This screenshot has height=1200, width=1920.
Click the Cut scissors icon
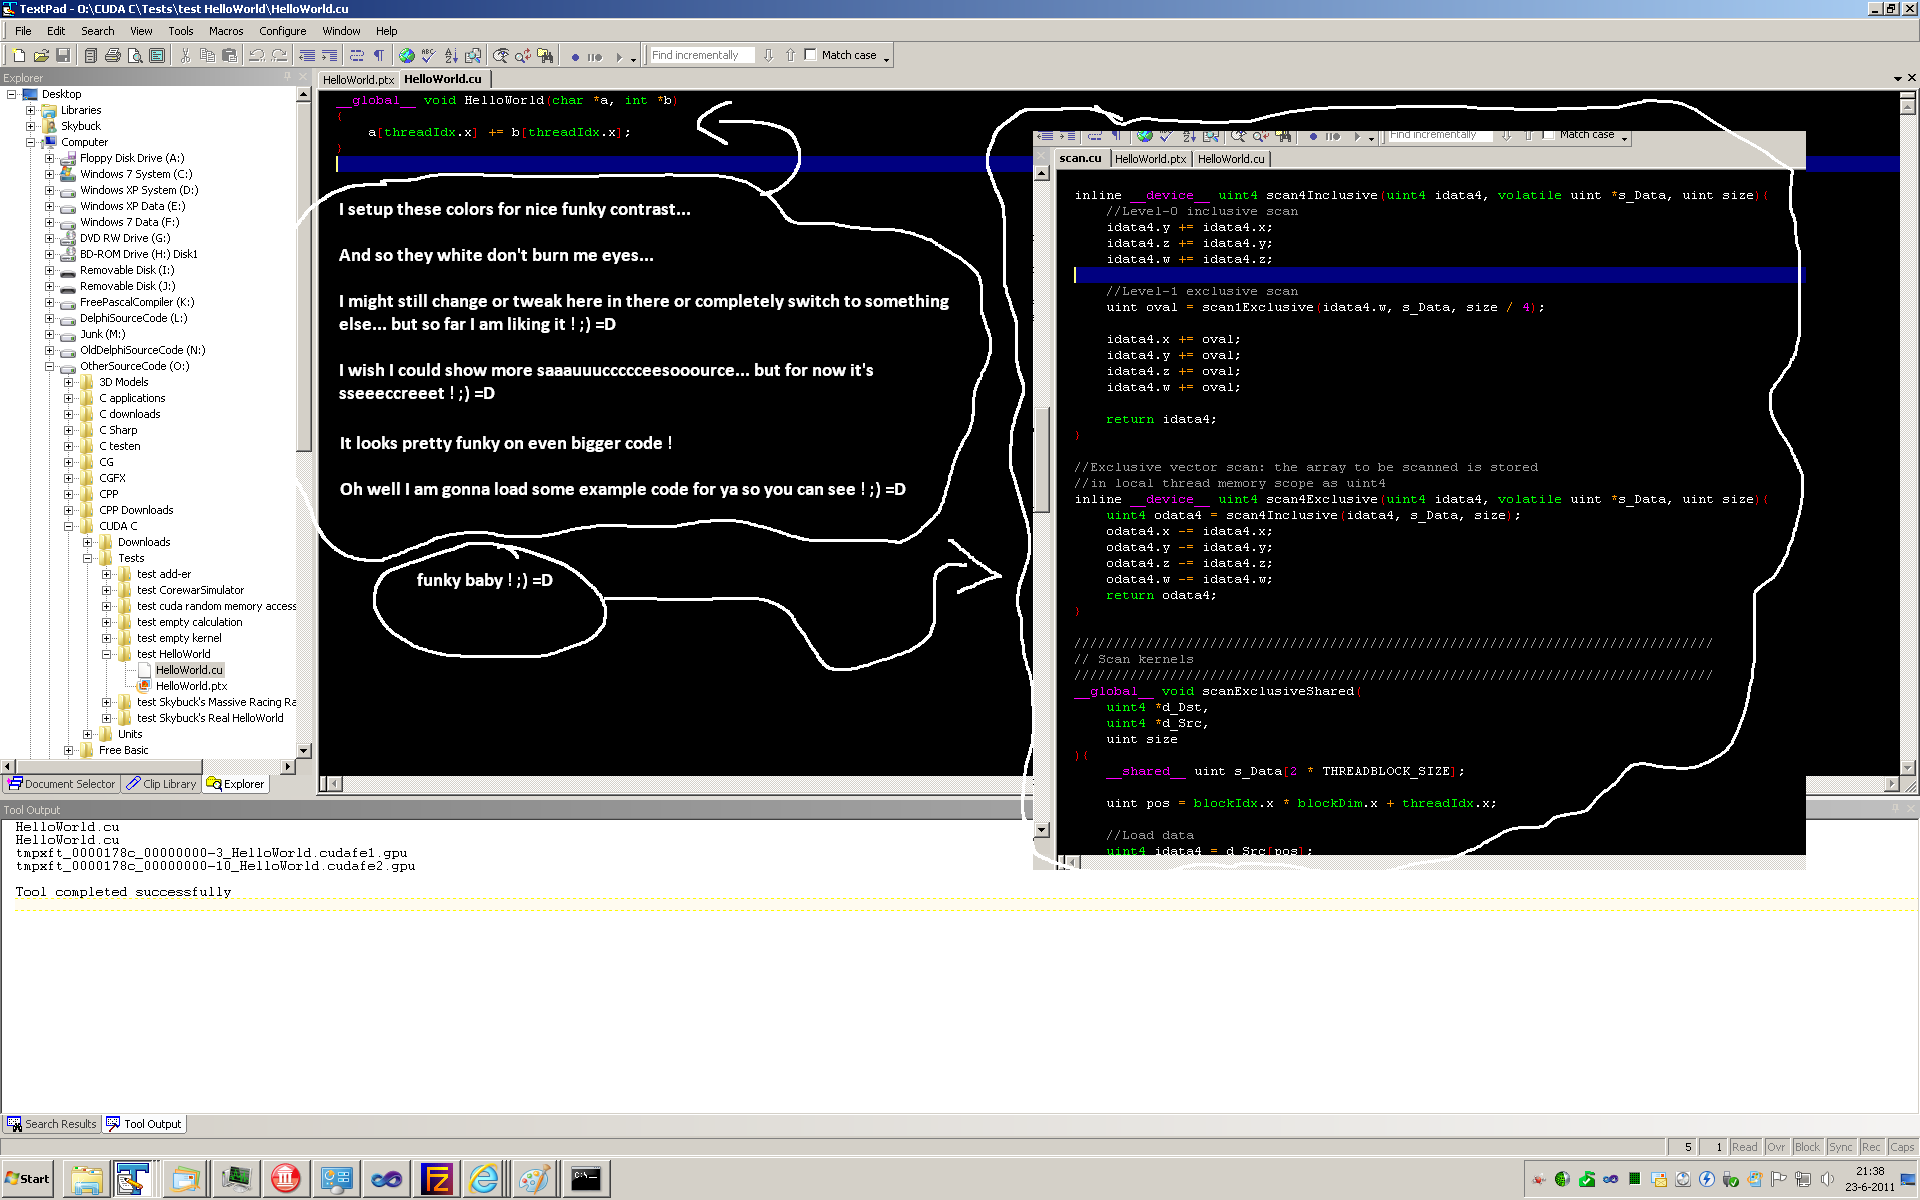point(185,56)
